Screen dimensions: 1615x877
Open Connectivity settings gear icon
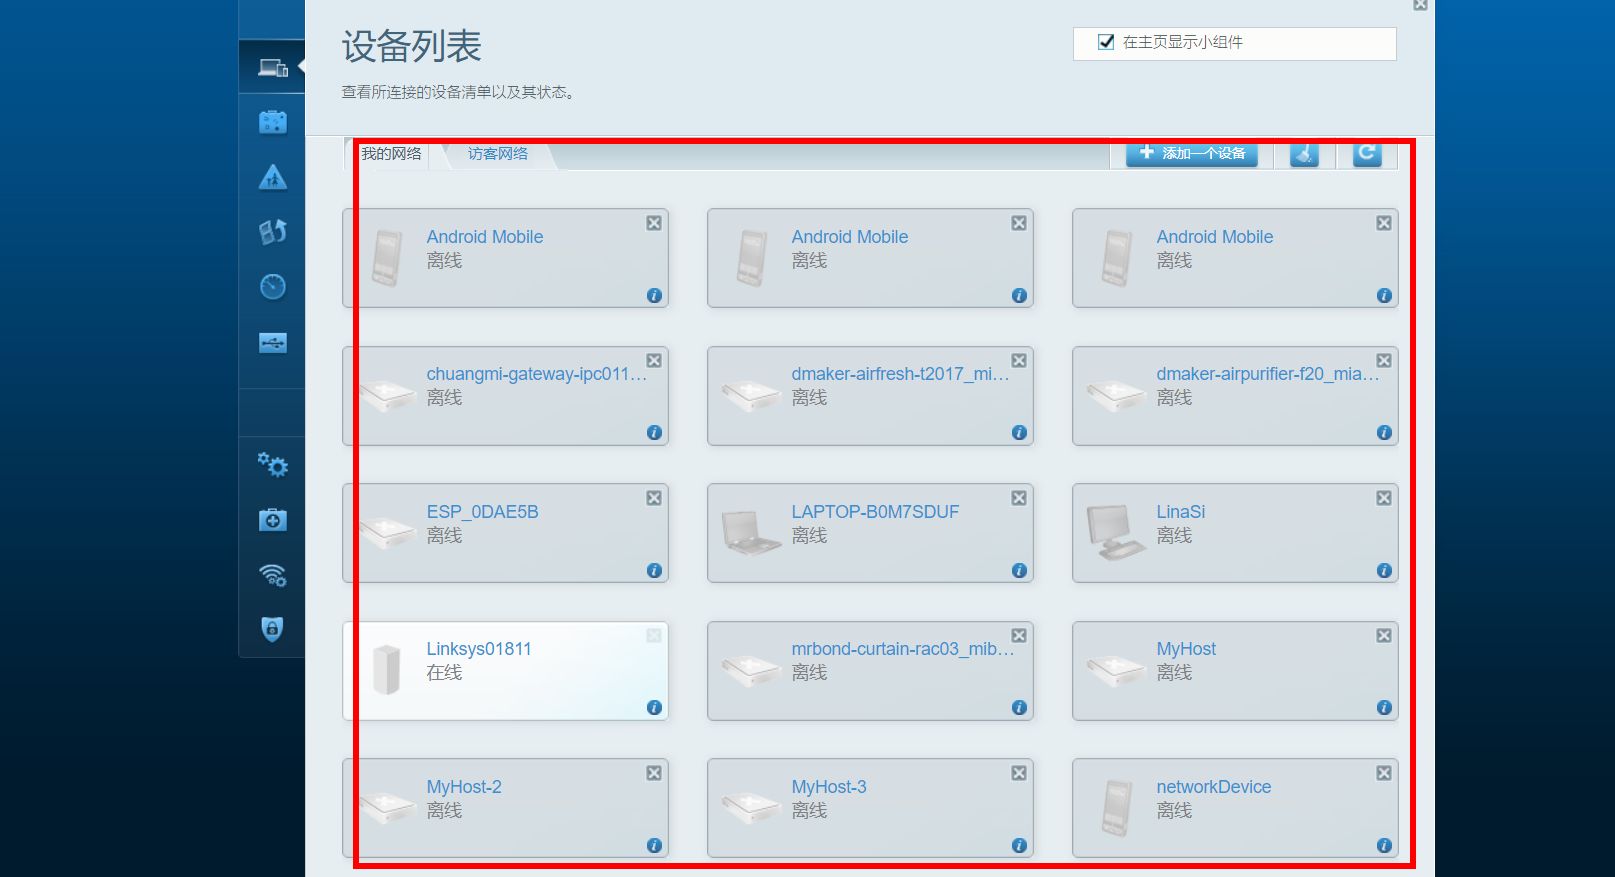pos(272,465)
